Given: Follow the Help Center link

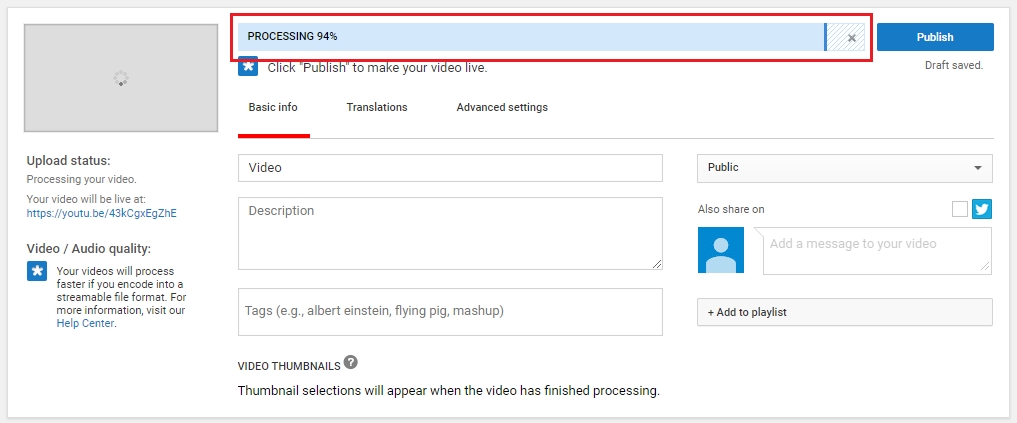Looking at the screenshot, I should point(86,323).
